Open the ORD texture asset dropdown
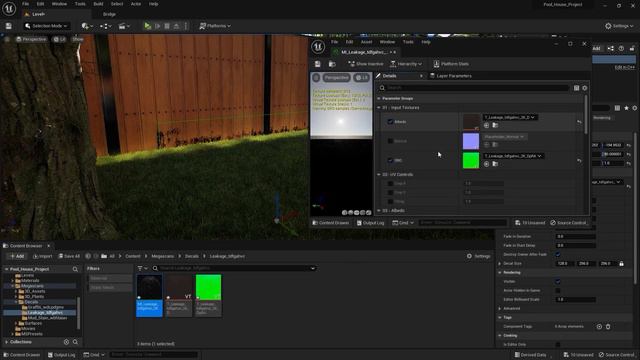Image resolution: width=640 pixels, height=360 pixels. tap(513, 156)
